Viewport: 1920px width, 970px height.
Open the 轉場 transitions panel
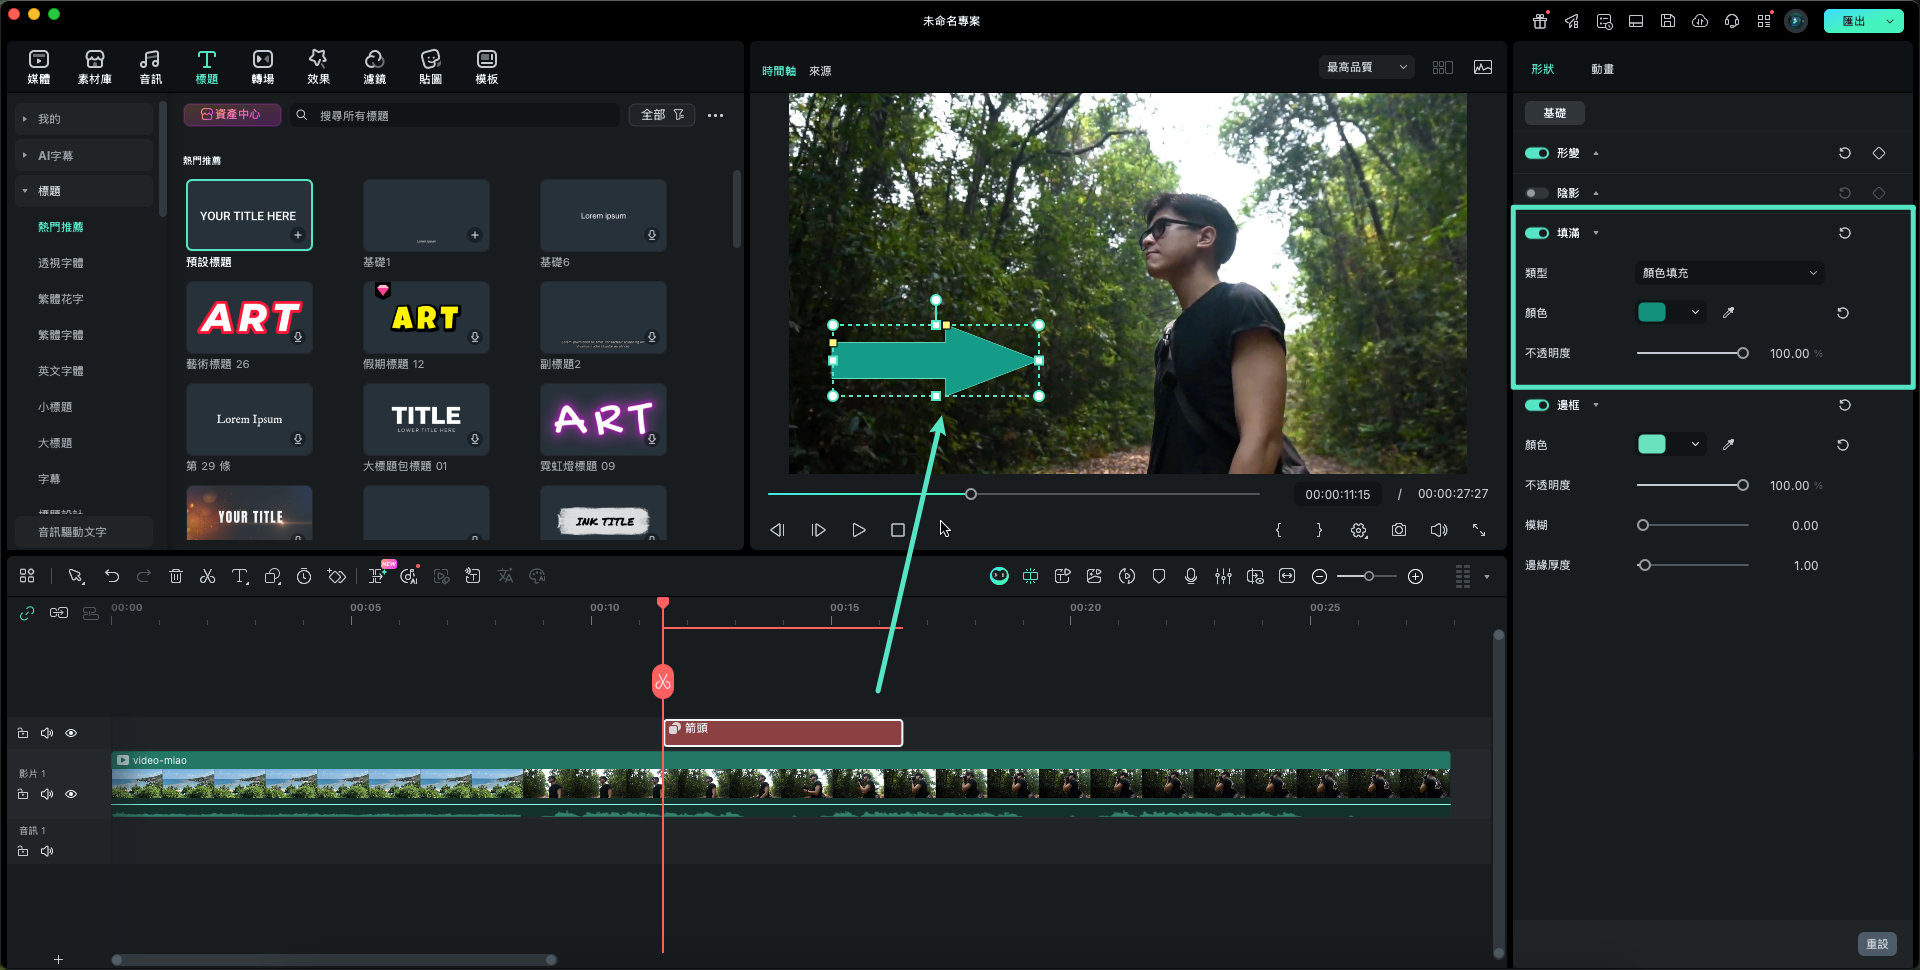tap(262, 66)
